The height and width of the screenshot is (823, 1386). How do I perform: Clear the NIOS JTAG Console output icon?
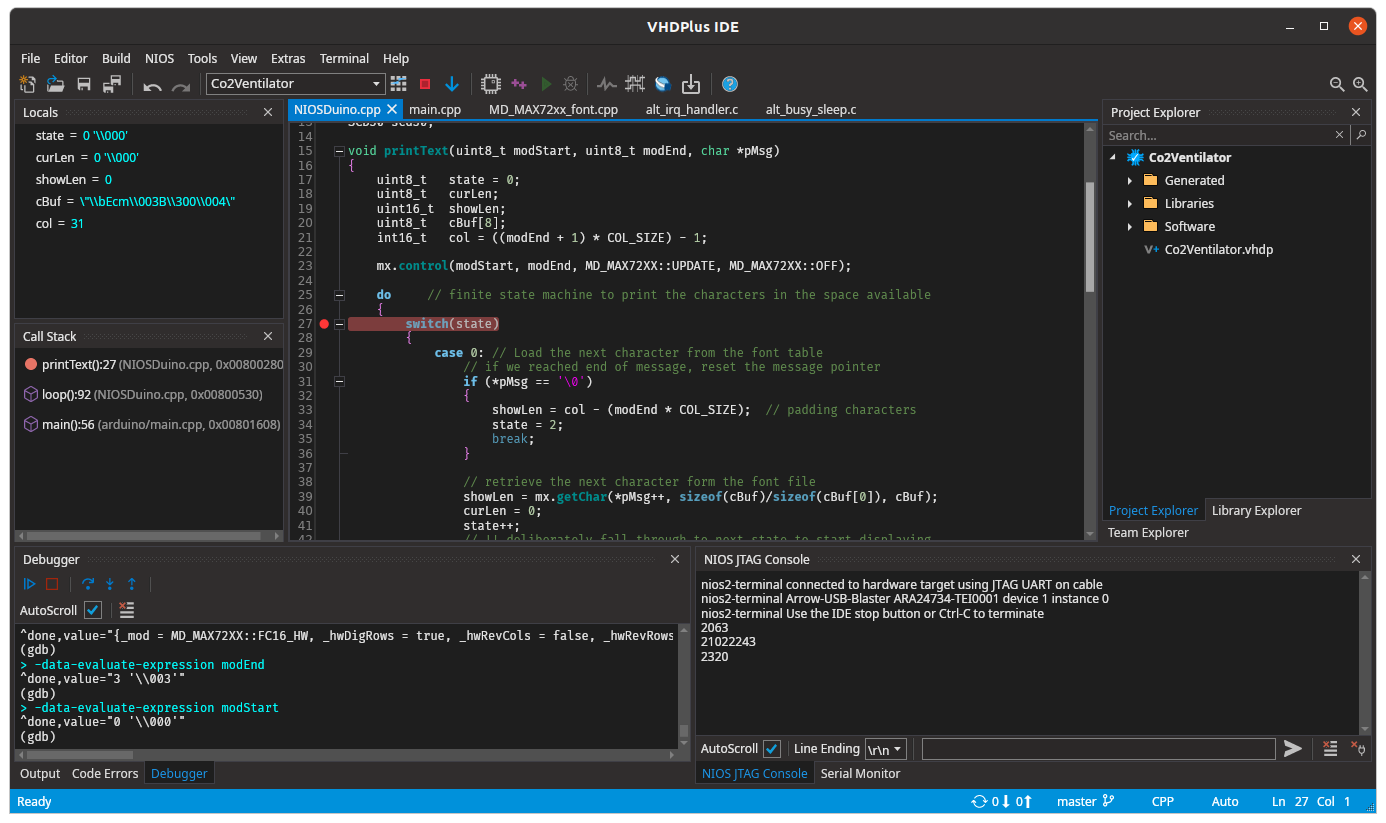click(x=1330, y=748)
